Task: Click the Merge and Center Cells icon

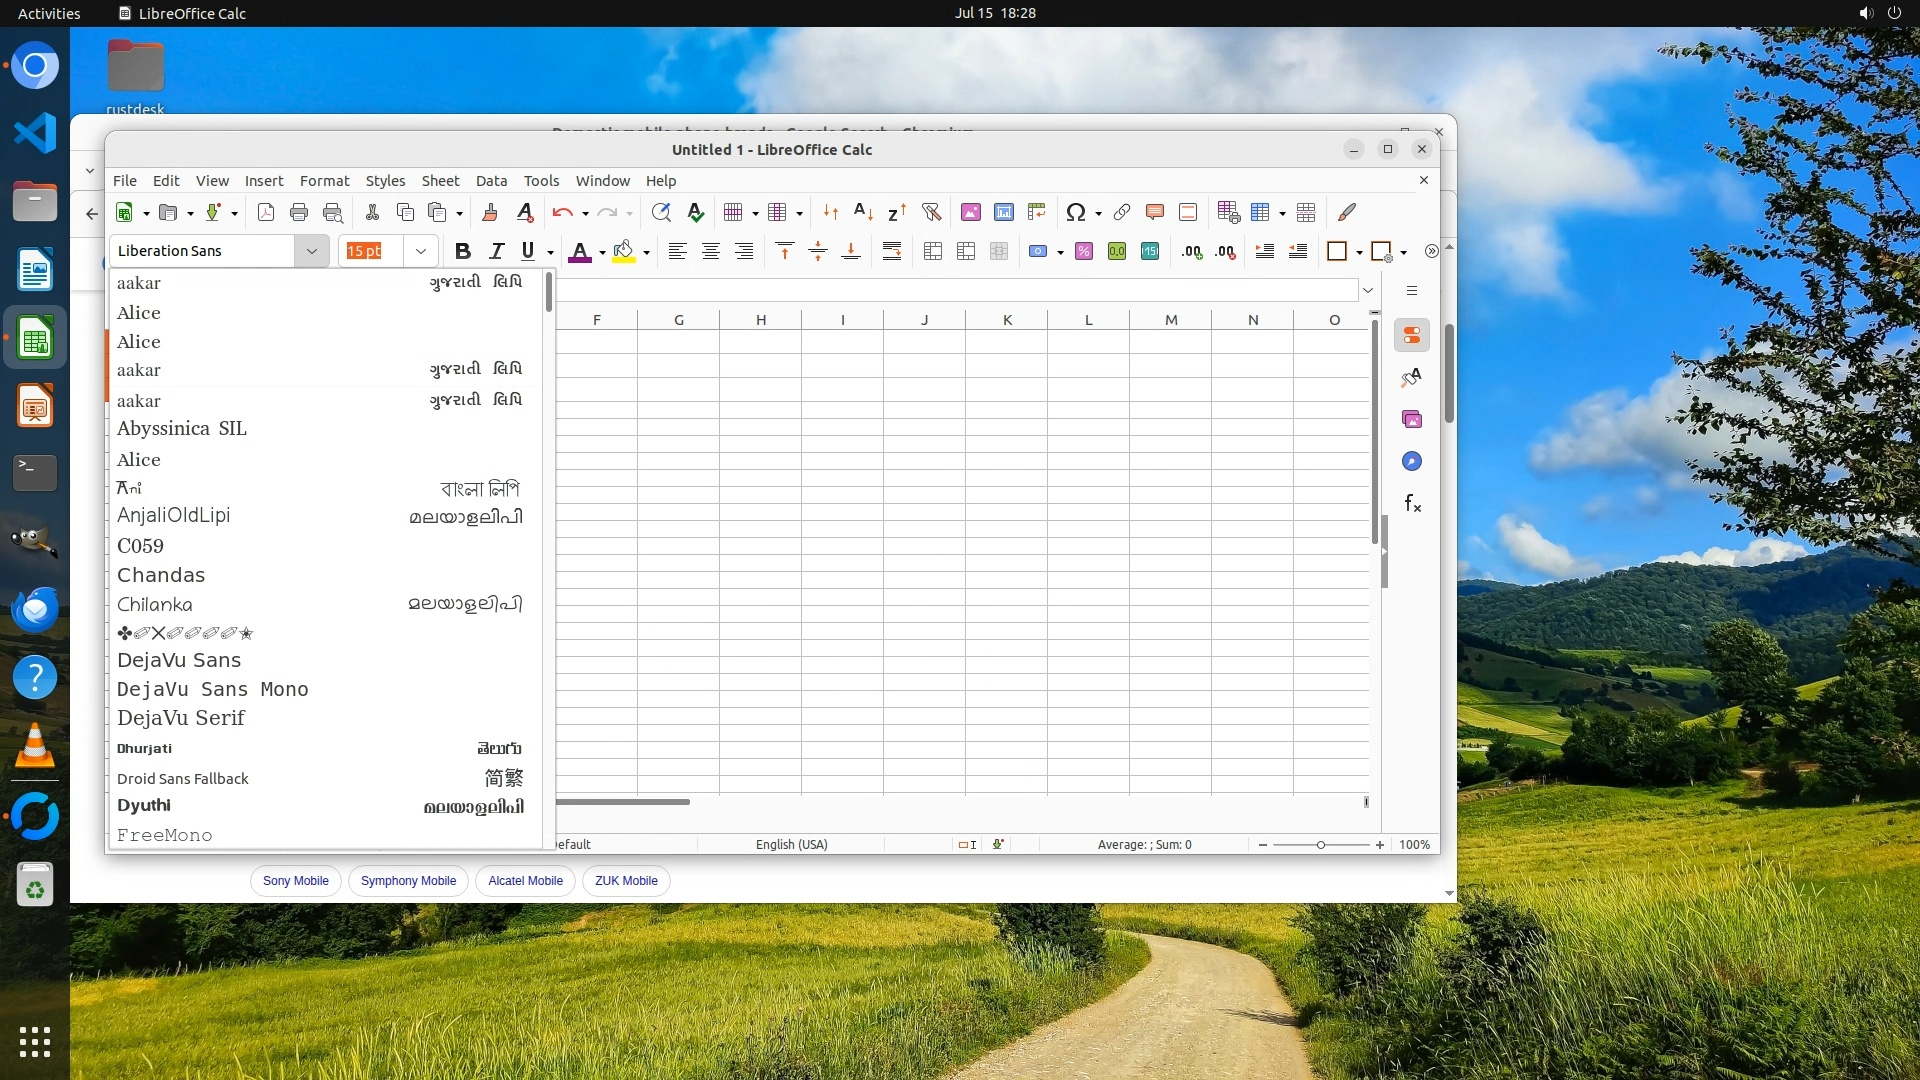Action: [932, 251]
